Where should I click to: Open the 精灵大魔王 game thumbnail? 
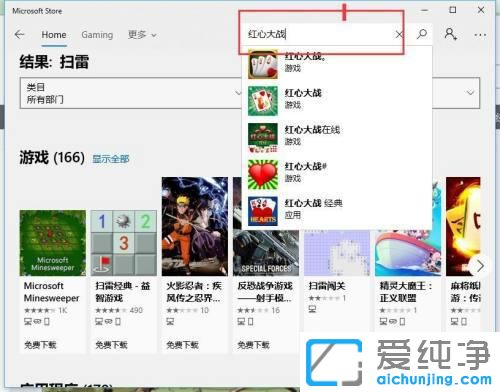click(x=408, y=253)
